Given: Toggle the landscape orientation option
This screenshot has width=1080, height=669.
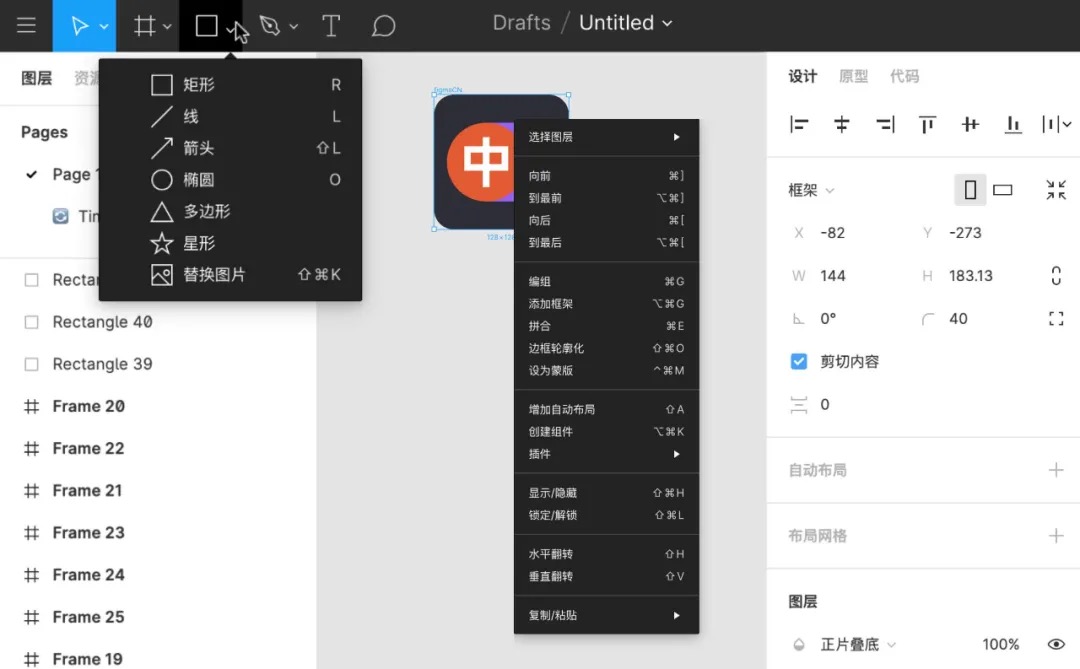Looking at the screenshot, I should [1003, 189].
